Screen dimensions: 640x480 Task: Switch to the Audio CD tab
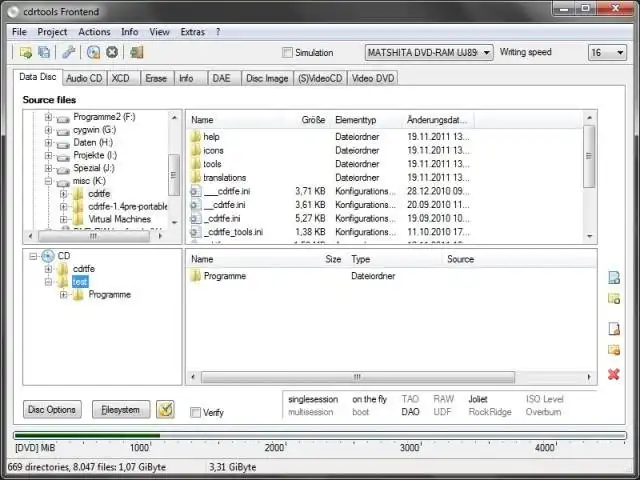click(84, 78)
